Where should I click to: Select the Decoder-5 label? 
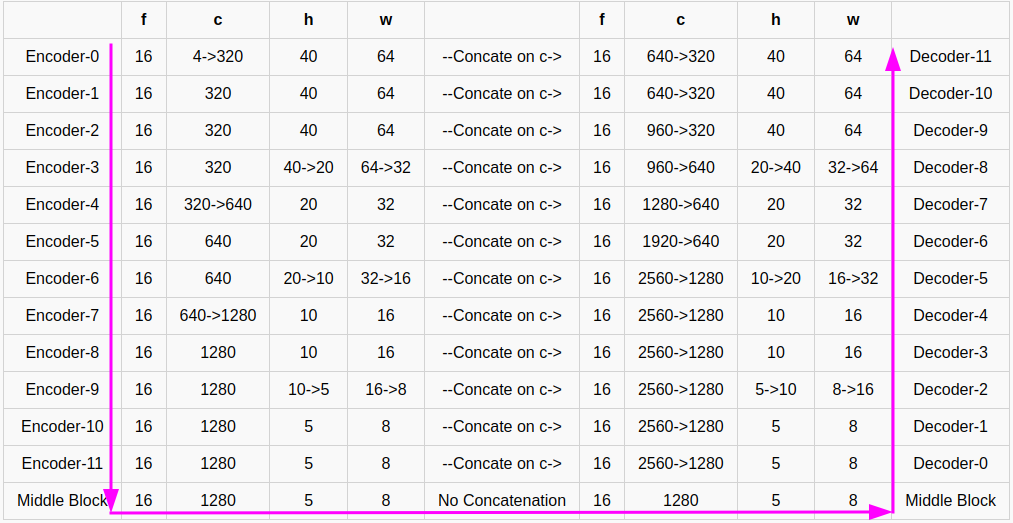coord(950,279)
